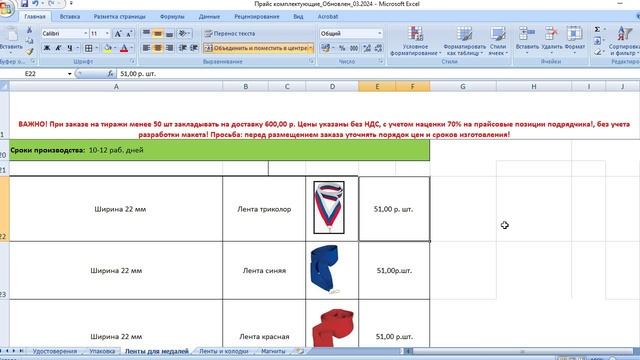The image size is (640, 360).
Task: Click the accounting currency format icon
Action: [326, 48]
